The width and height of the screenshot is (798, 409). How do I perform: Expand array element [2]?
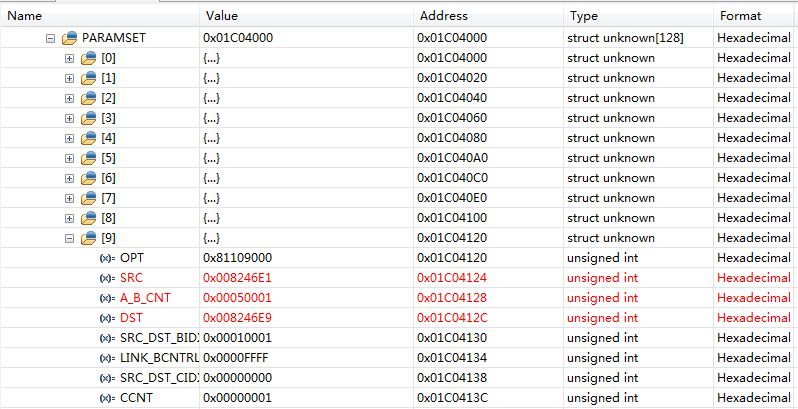click(x=69, y=98)
